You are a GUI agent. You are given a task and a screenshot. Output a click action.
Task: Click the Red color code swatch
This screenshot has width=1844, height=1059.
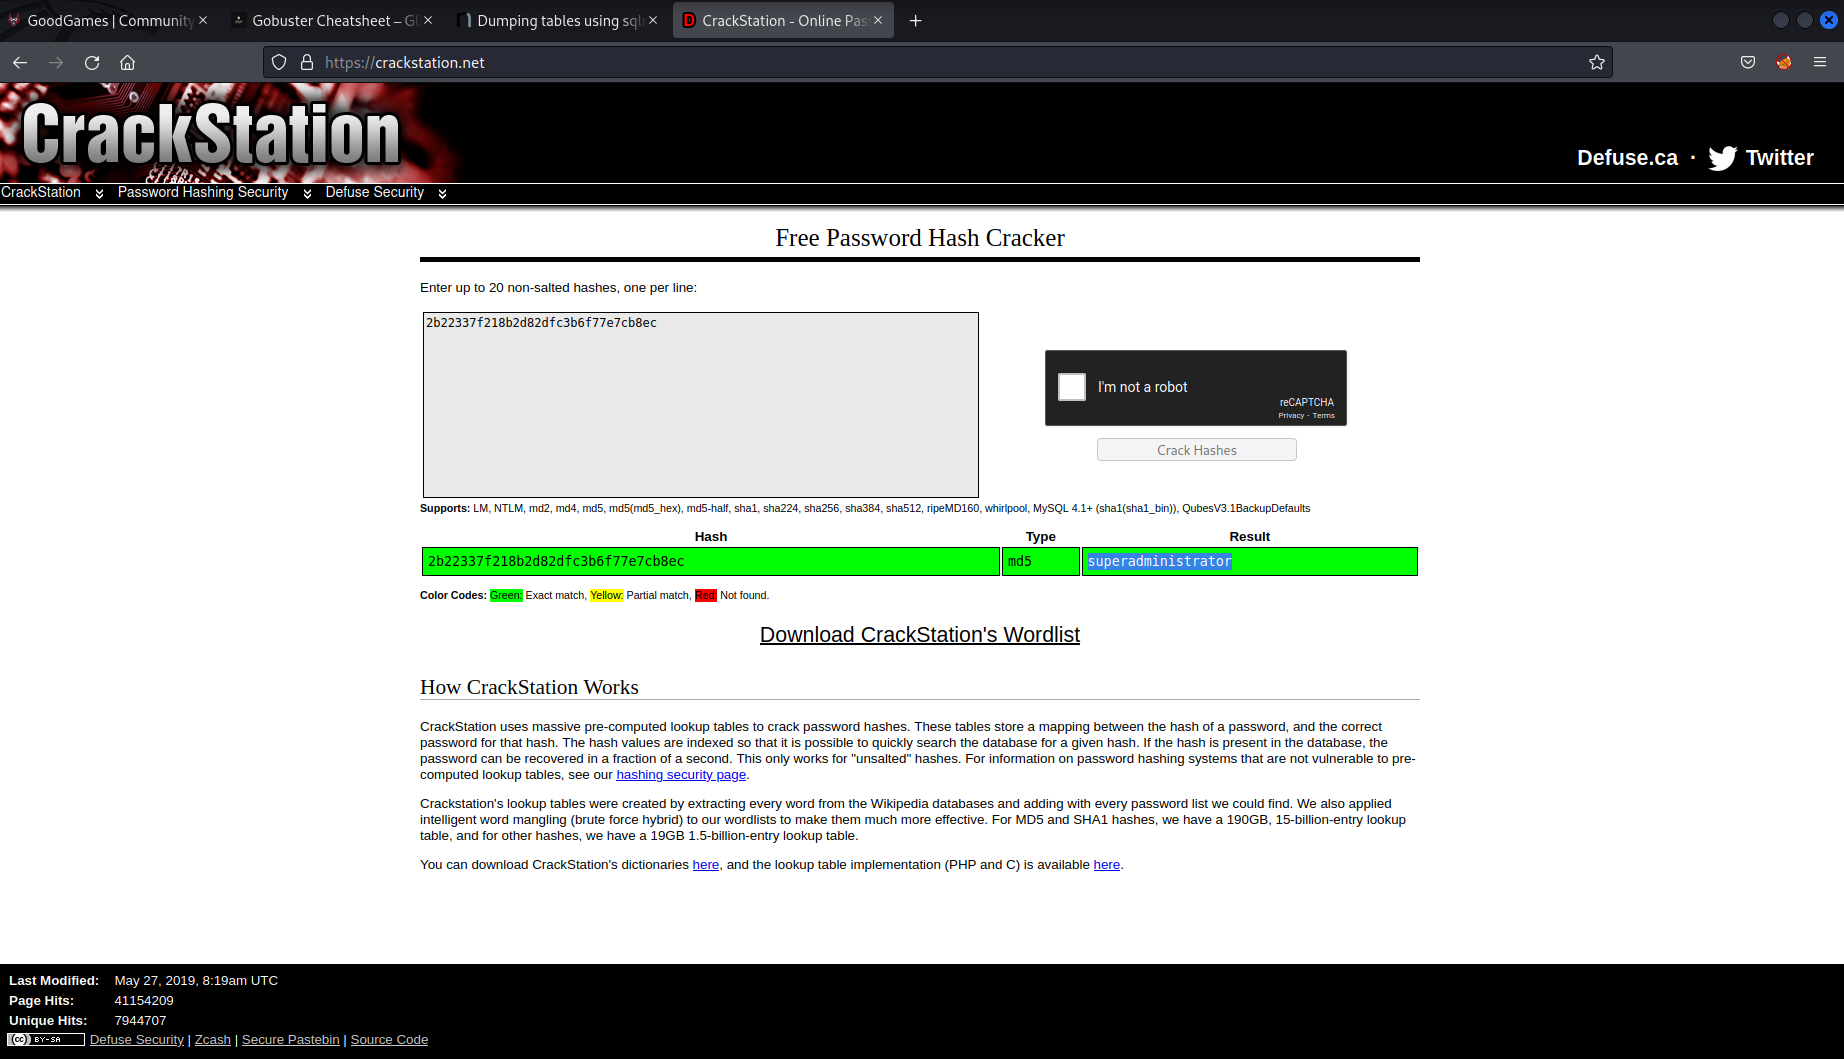tap(706, 596)
